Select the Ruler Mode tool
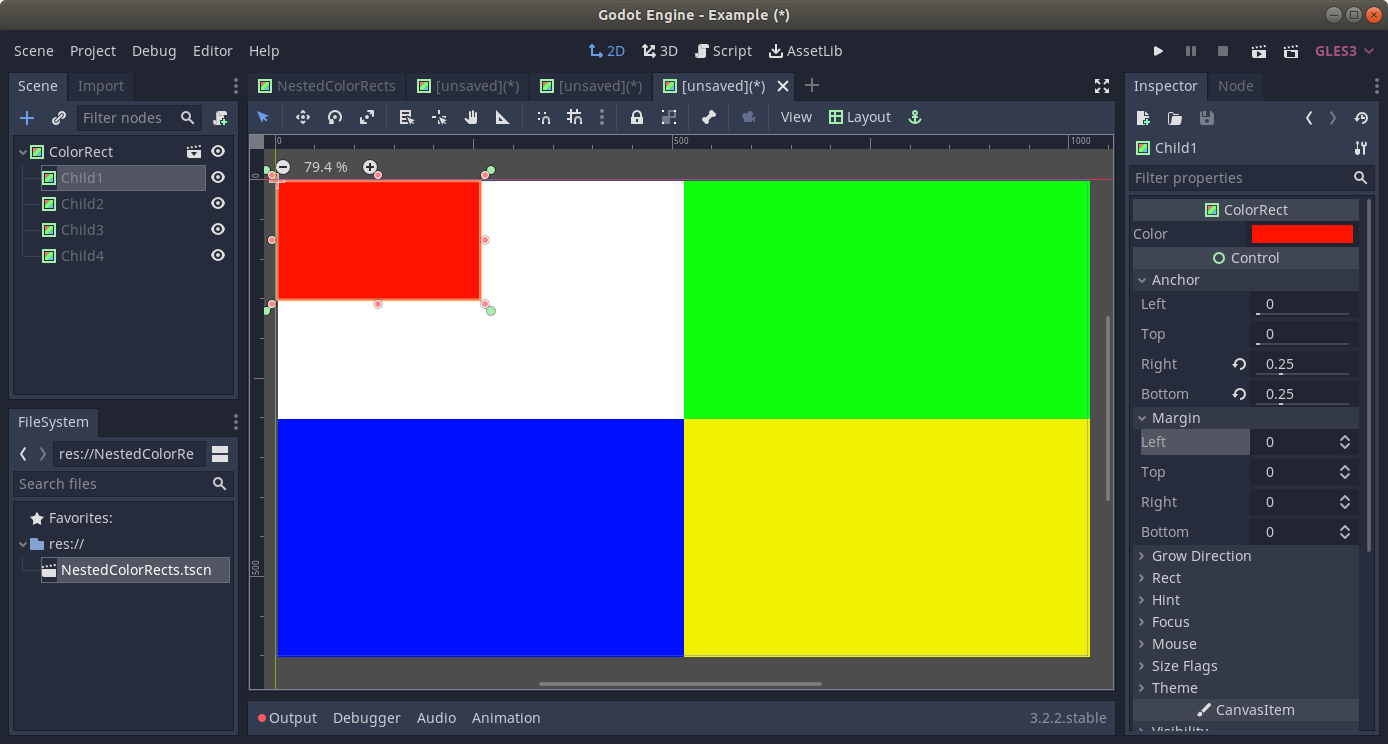This screenshot has height=744, width=1388. tap(503, 117)
